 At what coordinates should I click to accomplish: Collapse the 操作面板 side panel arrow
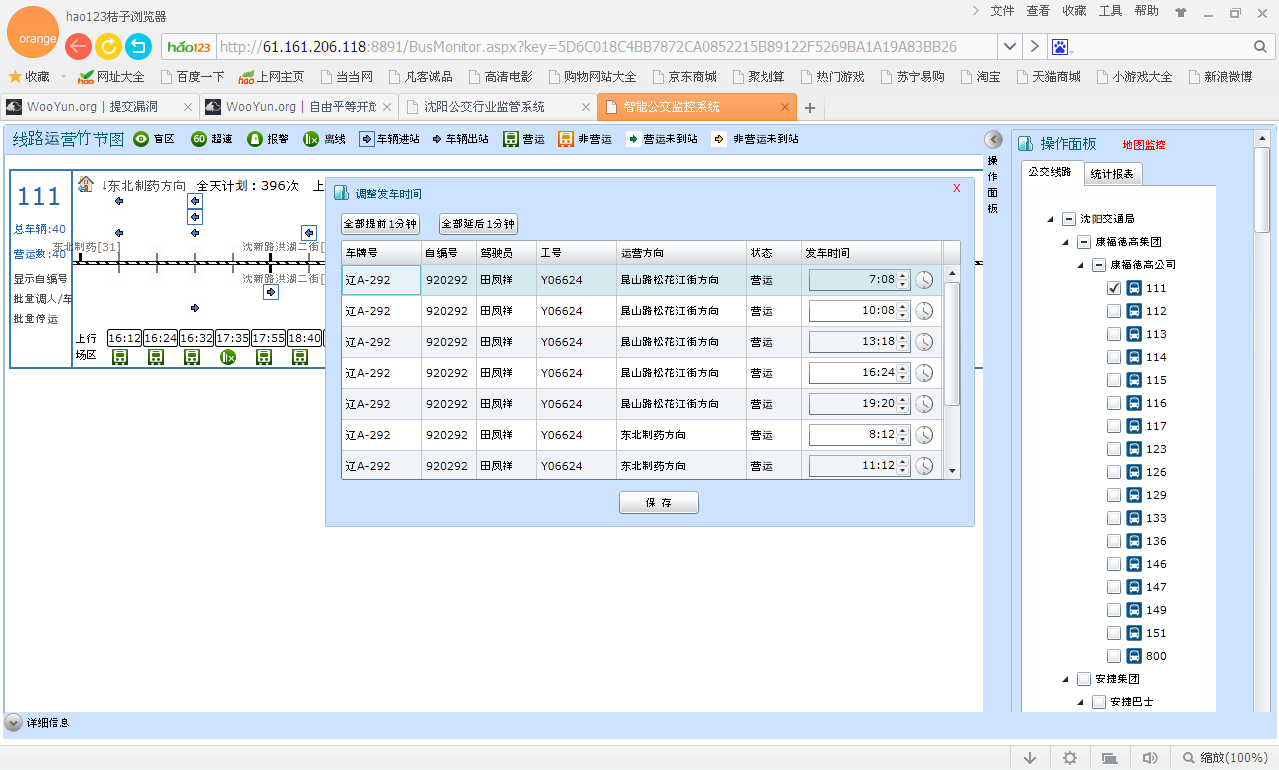click(x=993, y=140)
